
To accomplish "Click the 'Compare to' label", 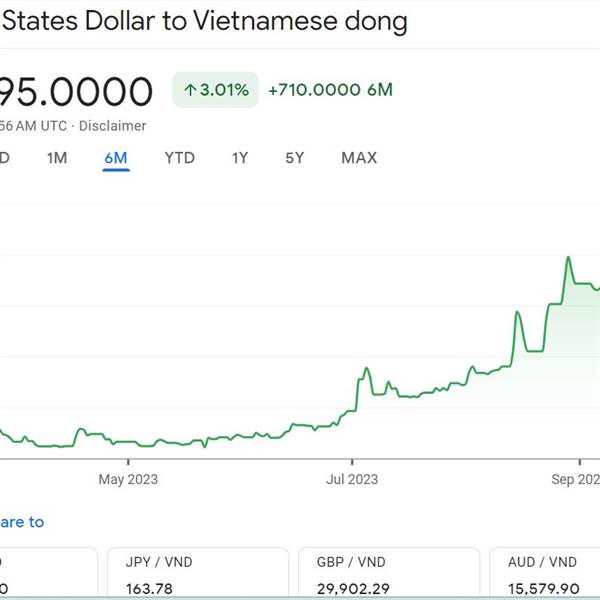I will (x=22, y=522).
